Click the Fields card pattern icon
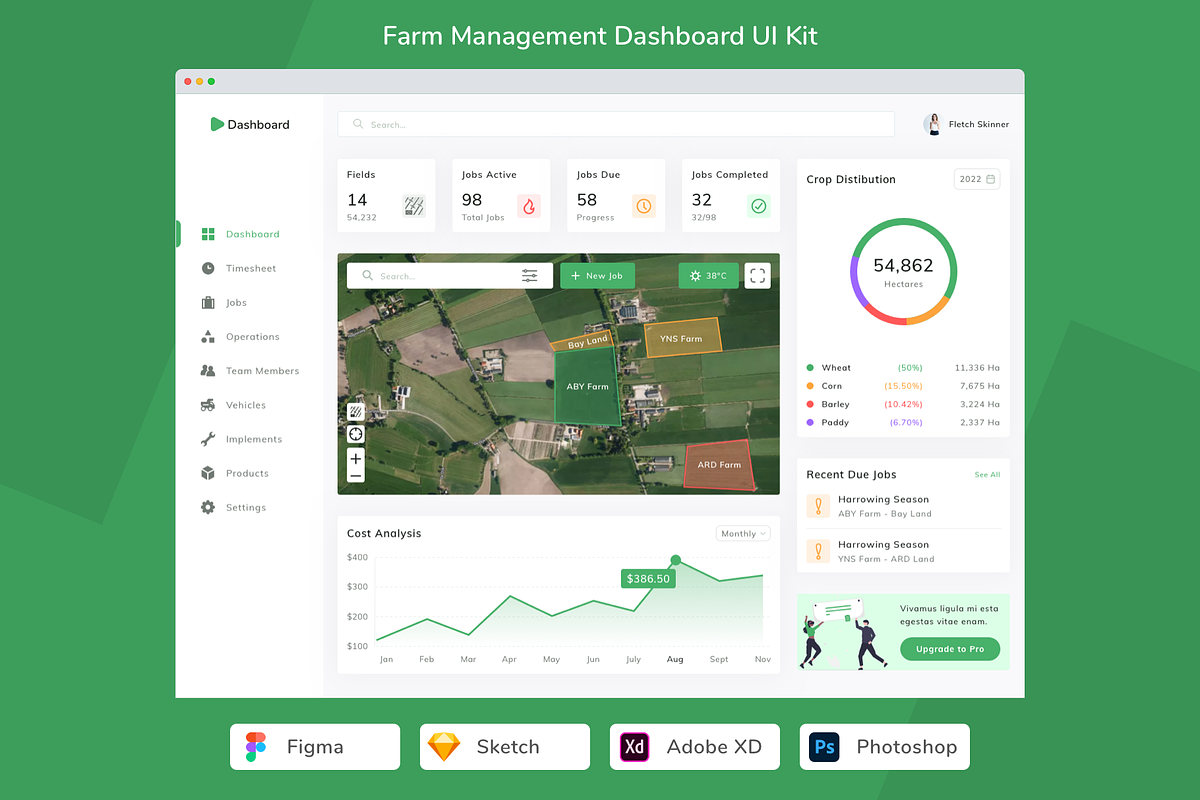The height and width of the screenshot is (800, 1200). (x=414, y=206)
